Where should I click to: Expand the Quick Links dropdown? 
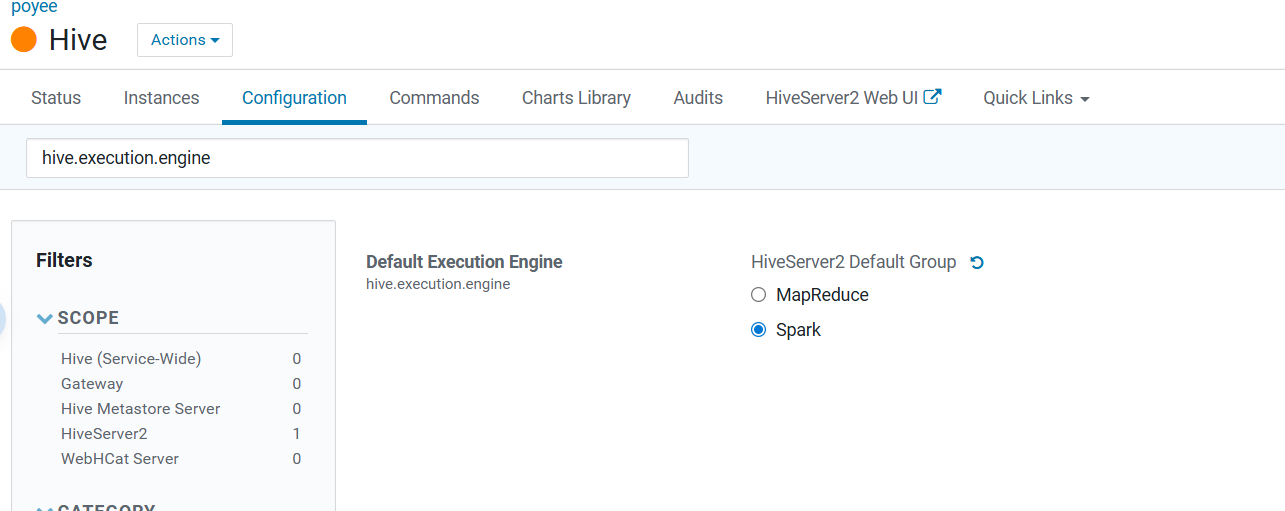[1036, 98]
